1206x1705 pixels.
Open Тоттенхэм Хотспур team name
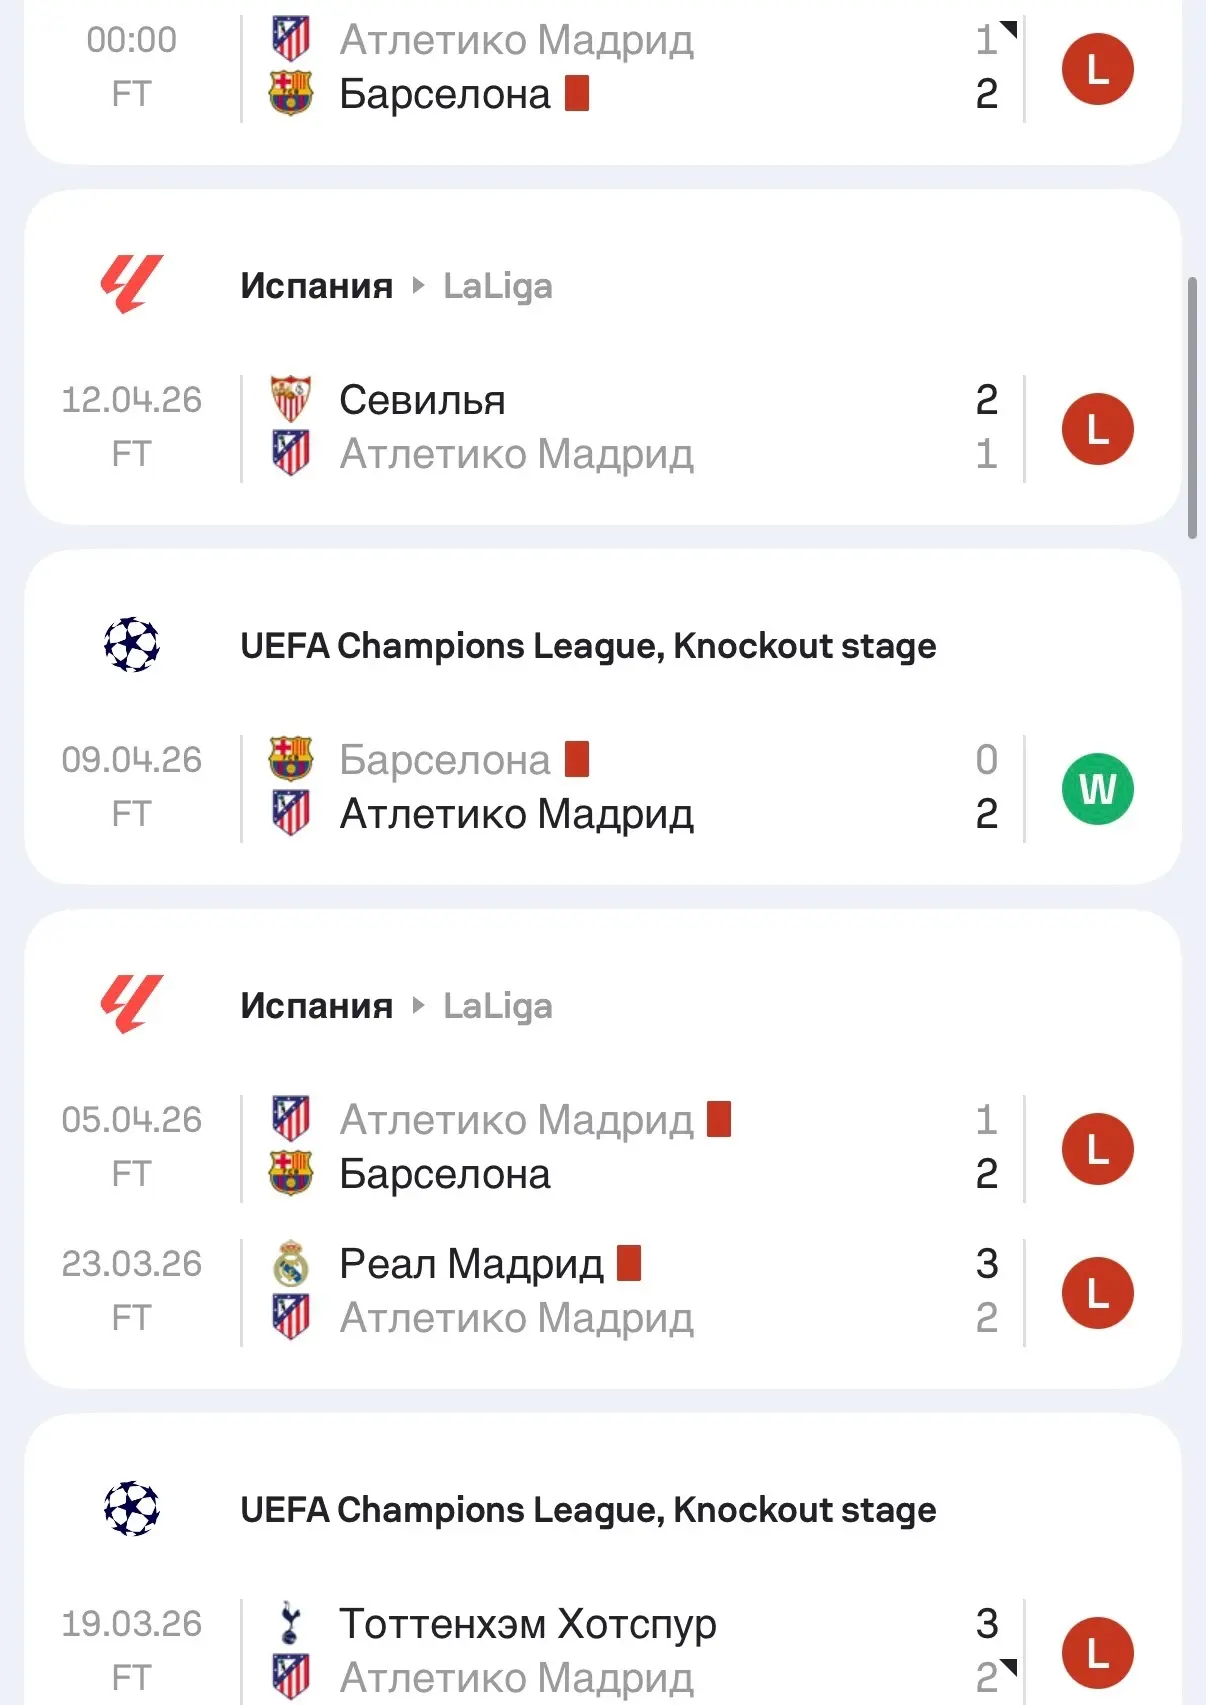[527, 1624]
